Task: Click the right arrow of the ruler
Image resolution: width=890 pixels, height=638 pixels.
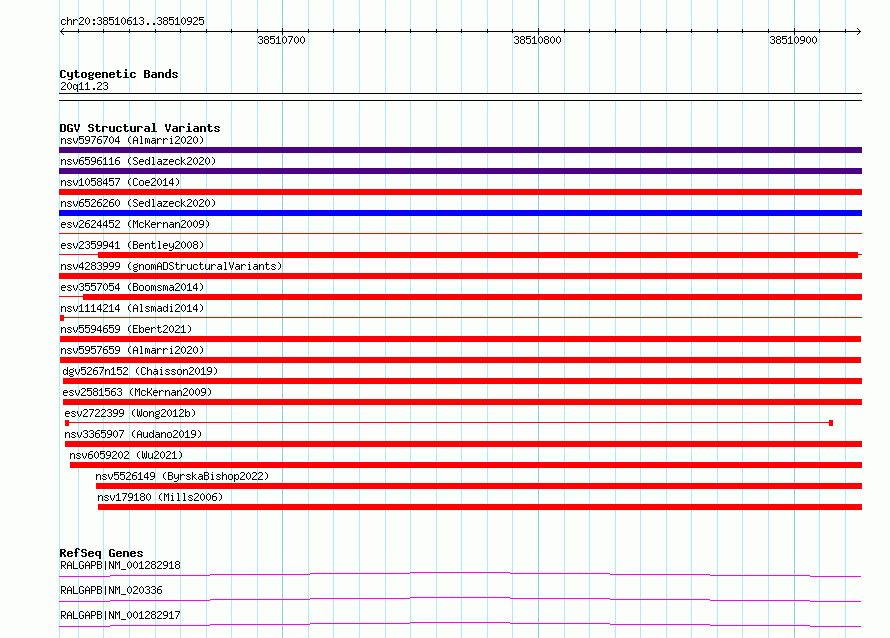Action: (859, 31)
